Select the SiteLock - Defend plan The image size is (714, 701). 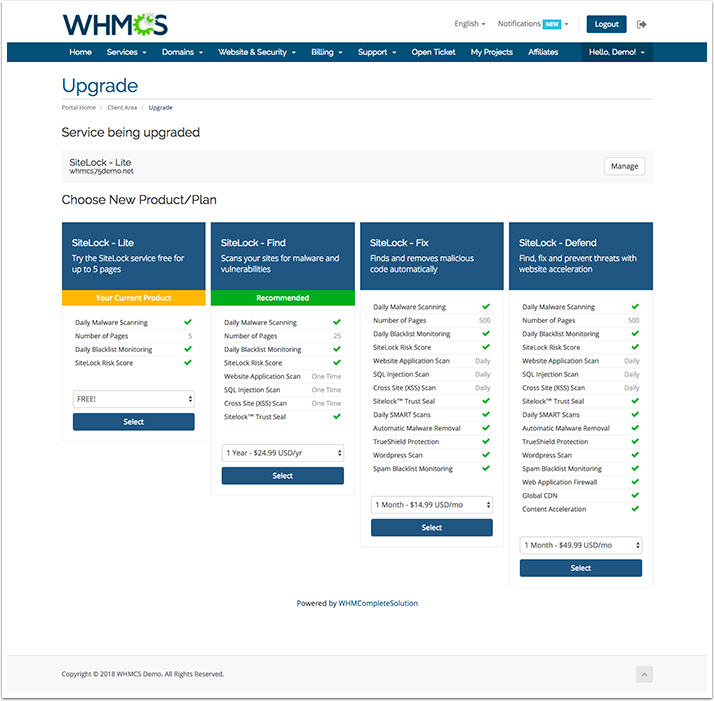[x=581, y=568]
